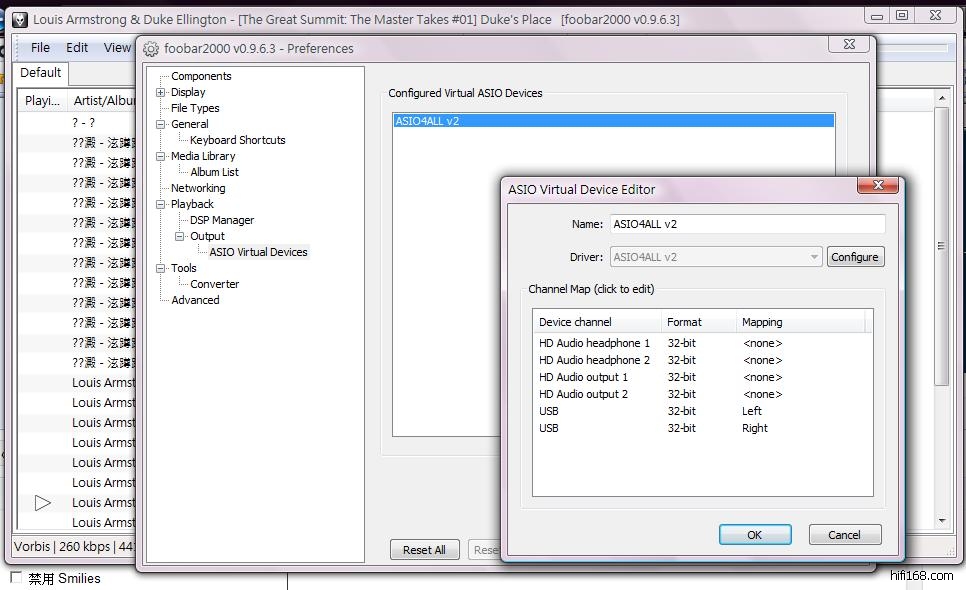Click the gear icon in Preferences title bar
This screenshot has height=590, width=966.
point(151,49)
